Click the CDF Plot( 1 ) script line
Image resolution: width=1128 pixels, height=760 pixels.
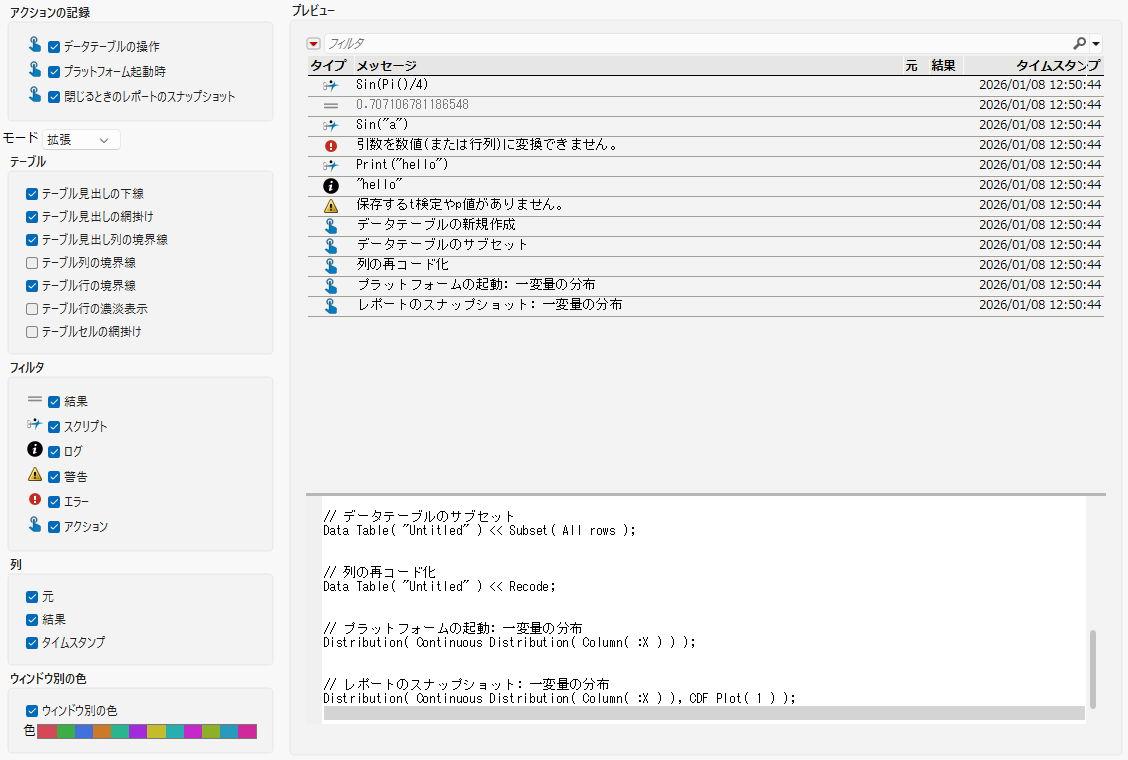click(x=559, y=698)
